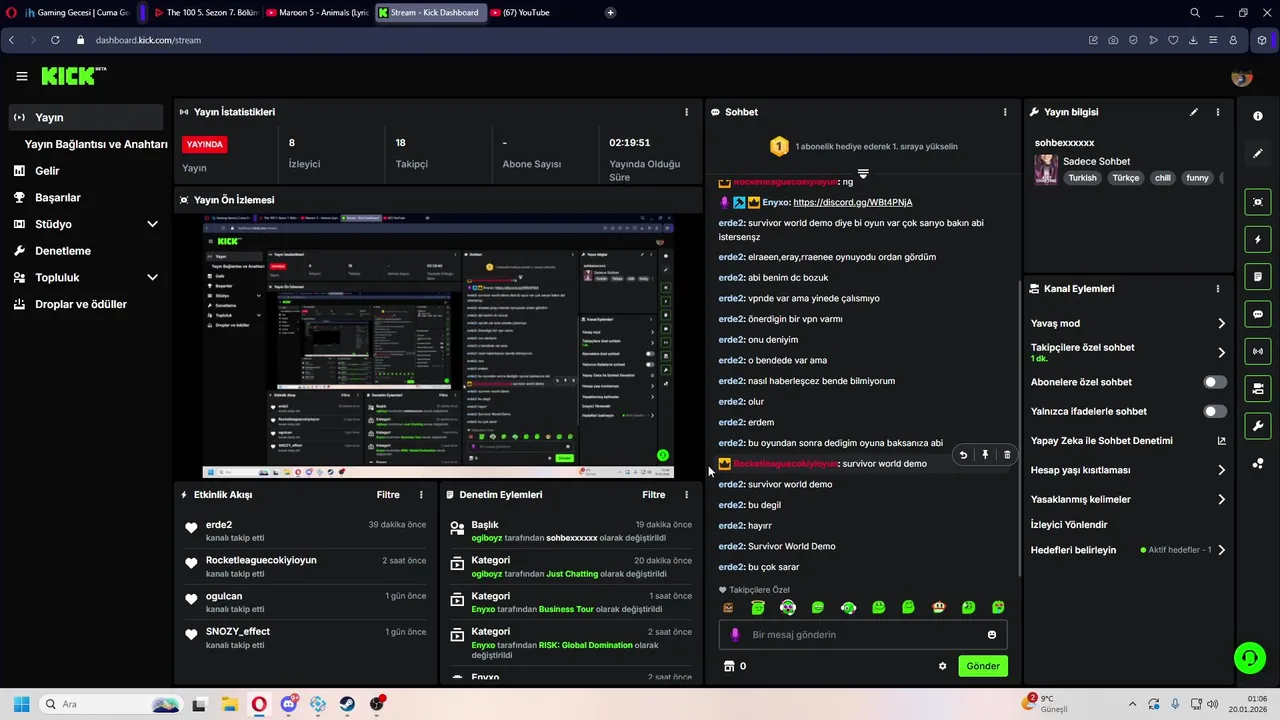Click the shop icon below message box
The width and height of the screenshot is (1280, 720).
click(x=728, y=666)
